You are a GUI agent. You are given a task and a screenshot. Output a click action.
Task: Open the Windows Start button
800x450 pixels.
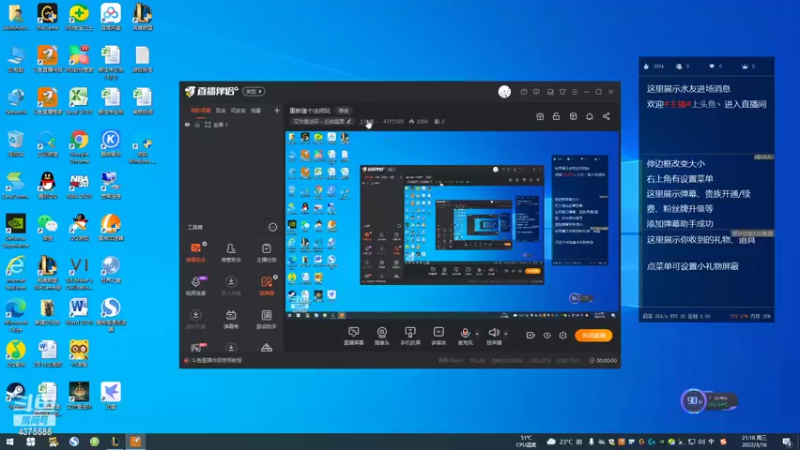[10, 441]
